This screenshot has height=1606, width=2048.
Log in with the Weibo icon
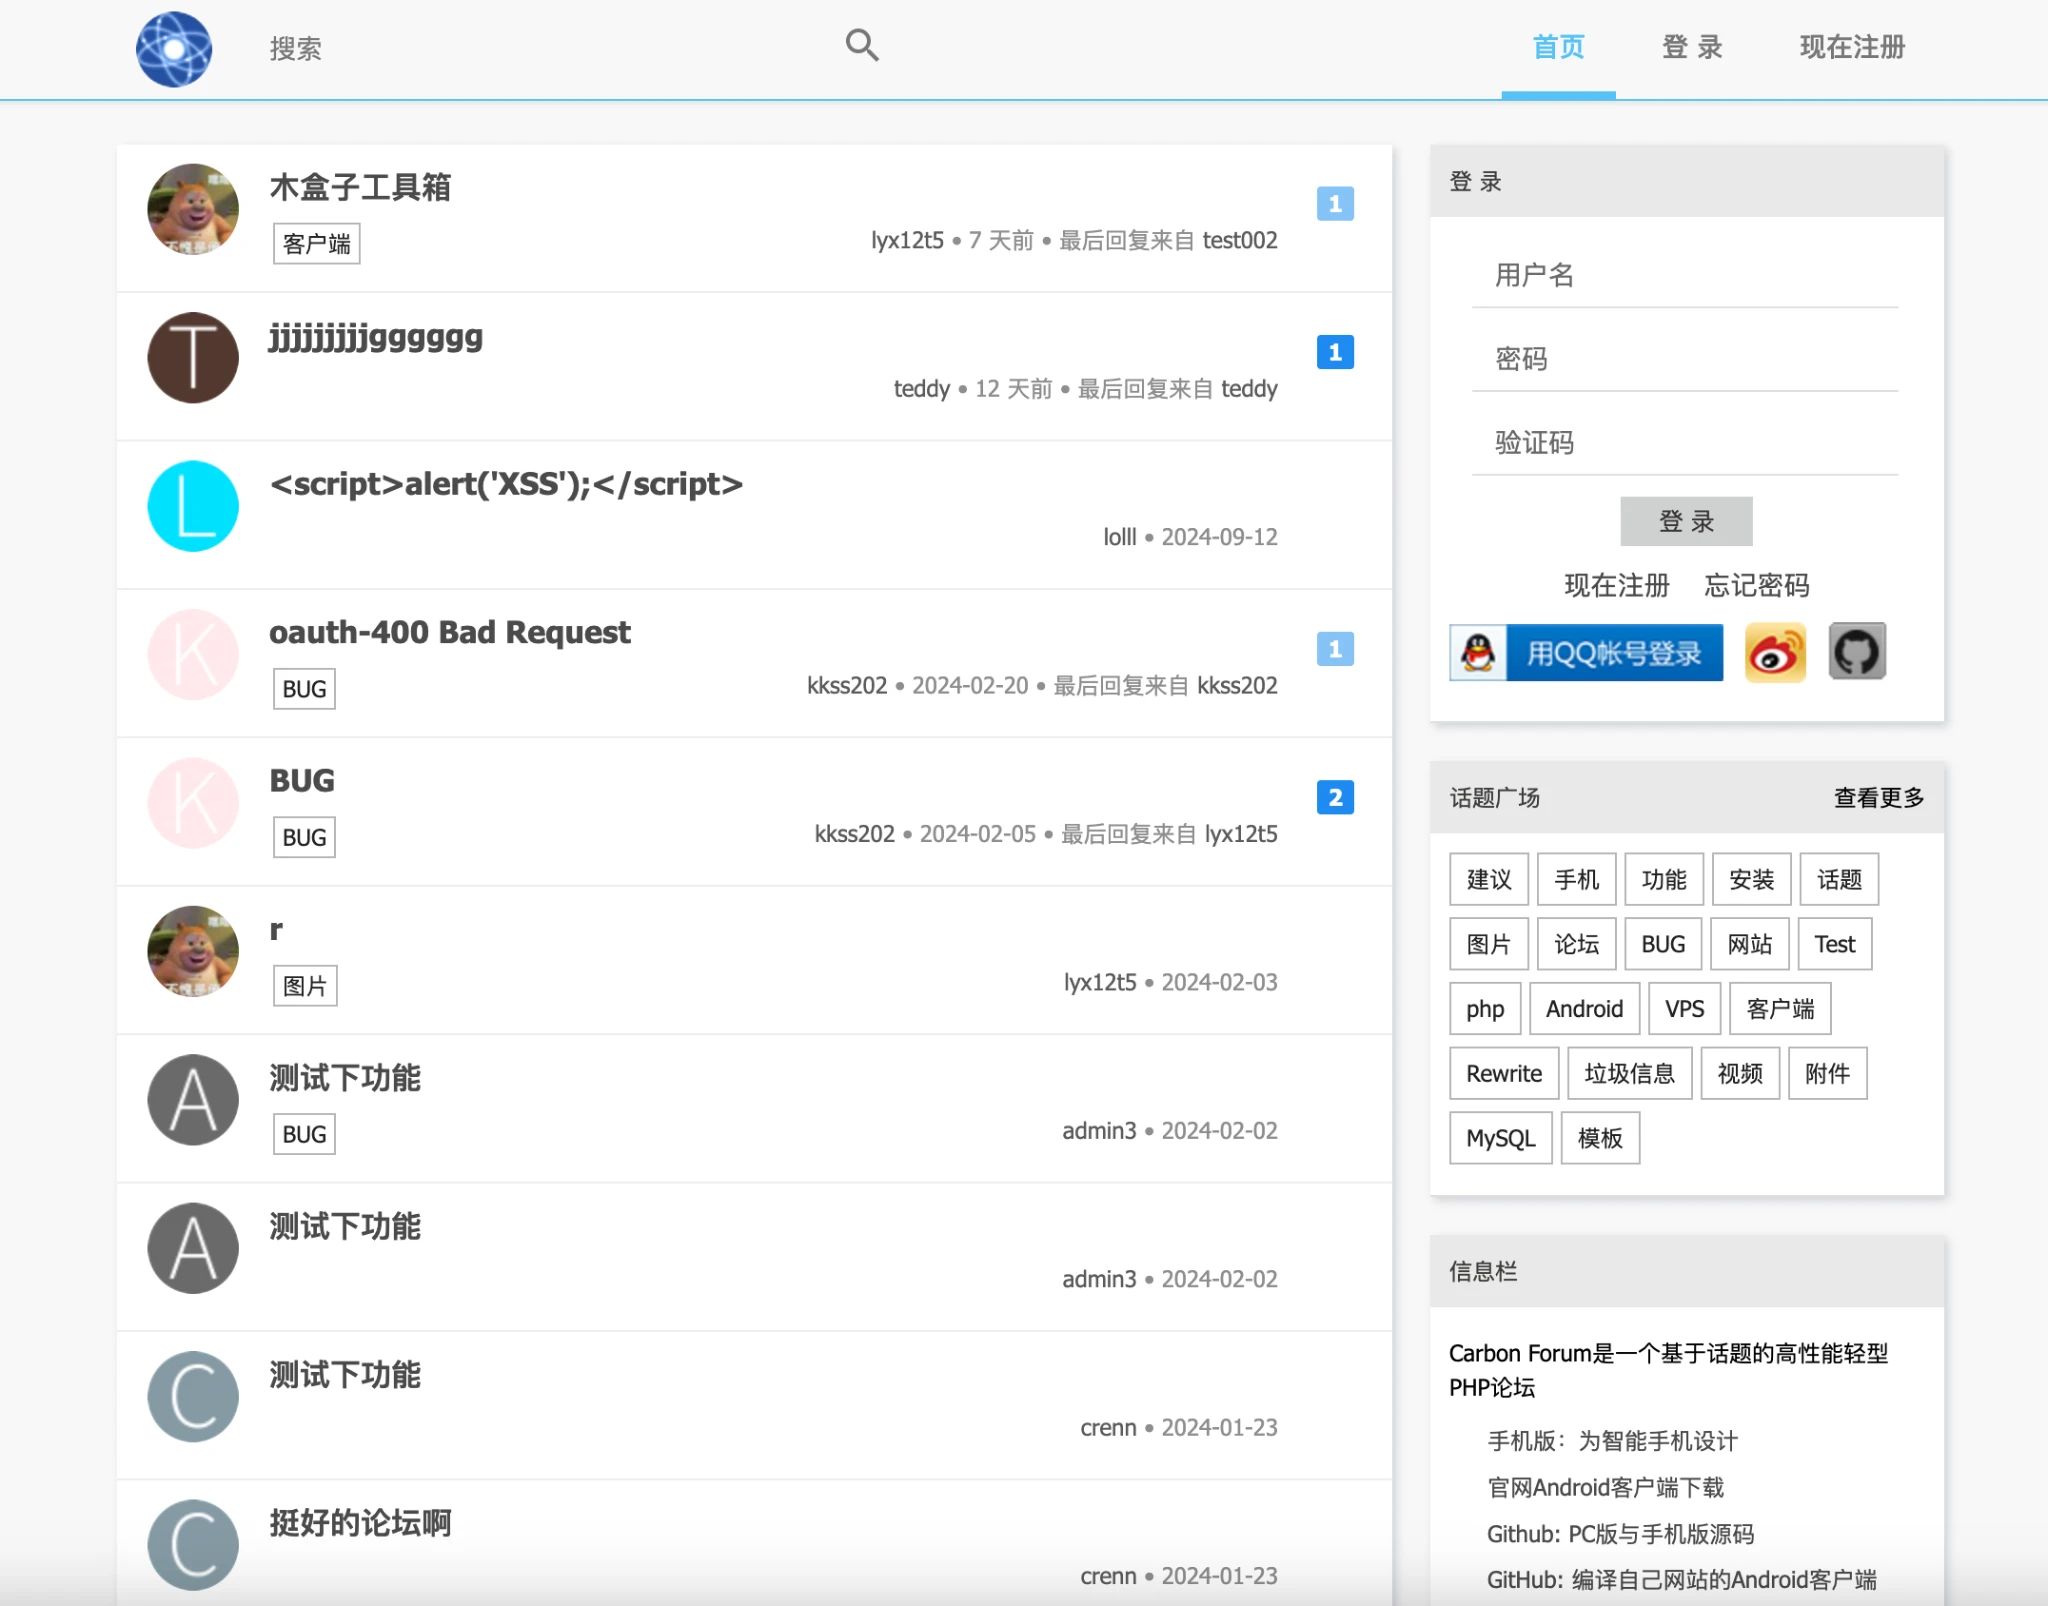click(x=1775, y=653)
